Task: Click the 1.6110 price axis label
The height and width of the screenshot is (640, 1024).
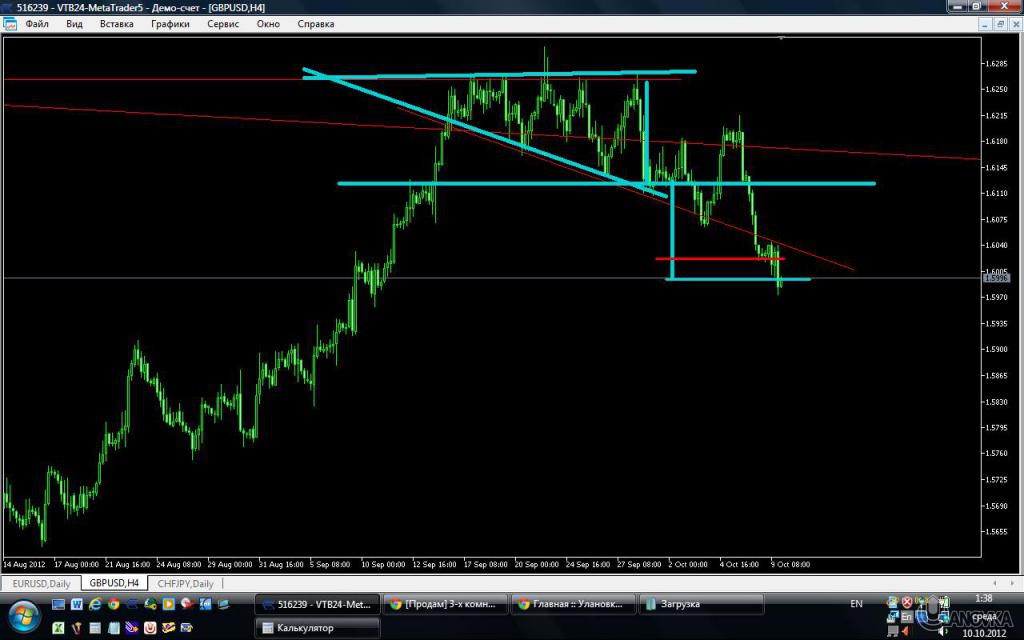Action: [995, 193]
